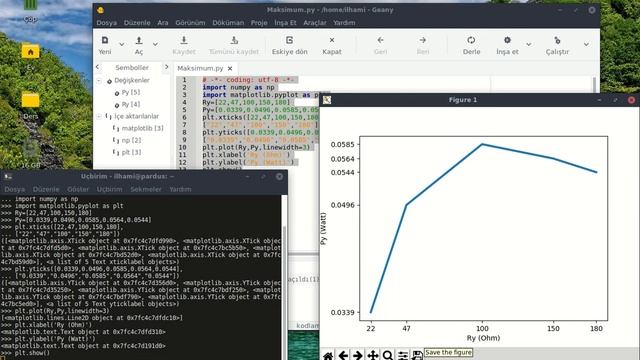
Task: Open the Ara menu in Geany
Action: pos(163,23)
